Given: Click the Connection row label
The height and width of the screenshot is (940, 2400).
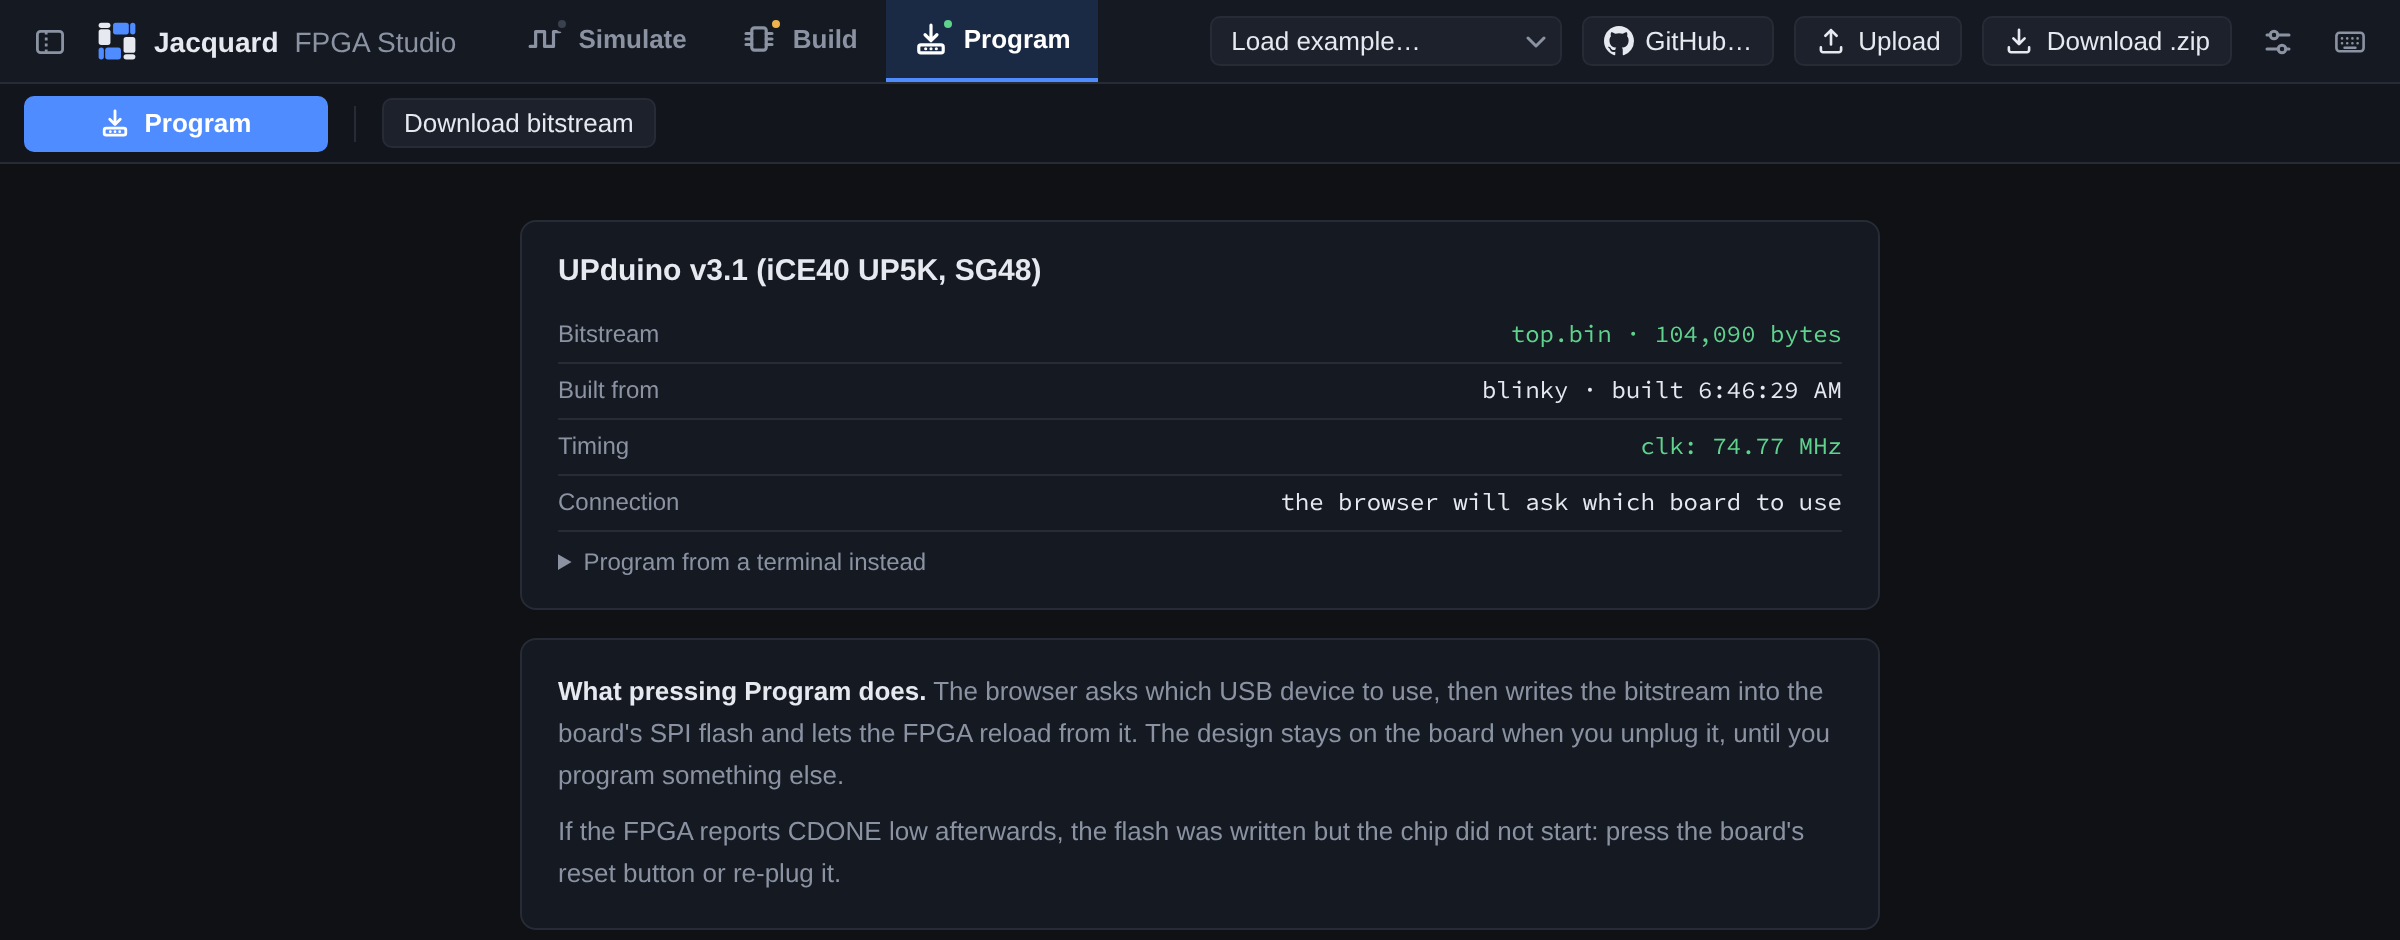Looking at the screenshot, I should tap(618, 502).
